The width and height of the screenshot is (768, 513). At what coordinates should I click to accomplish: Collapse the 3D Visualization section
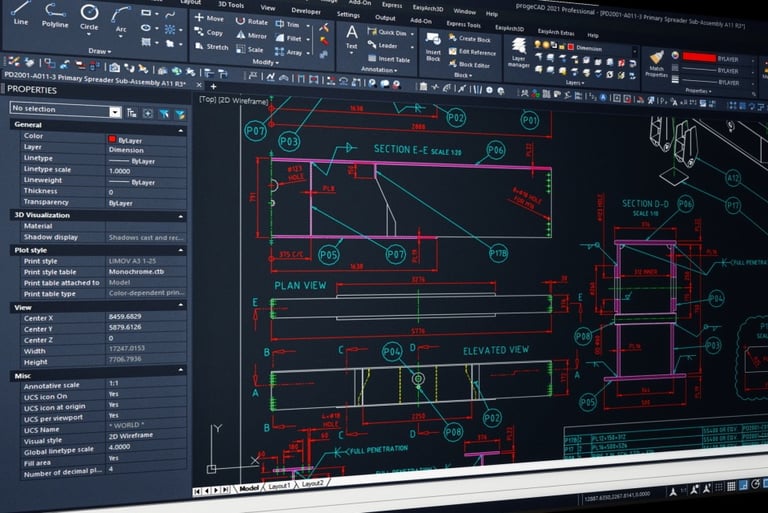[x=181, y=216]
